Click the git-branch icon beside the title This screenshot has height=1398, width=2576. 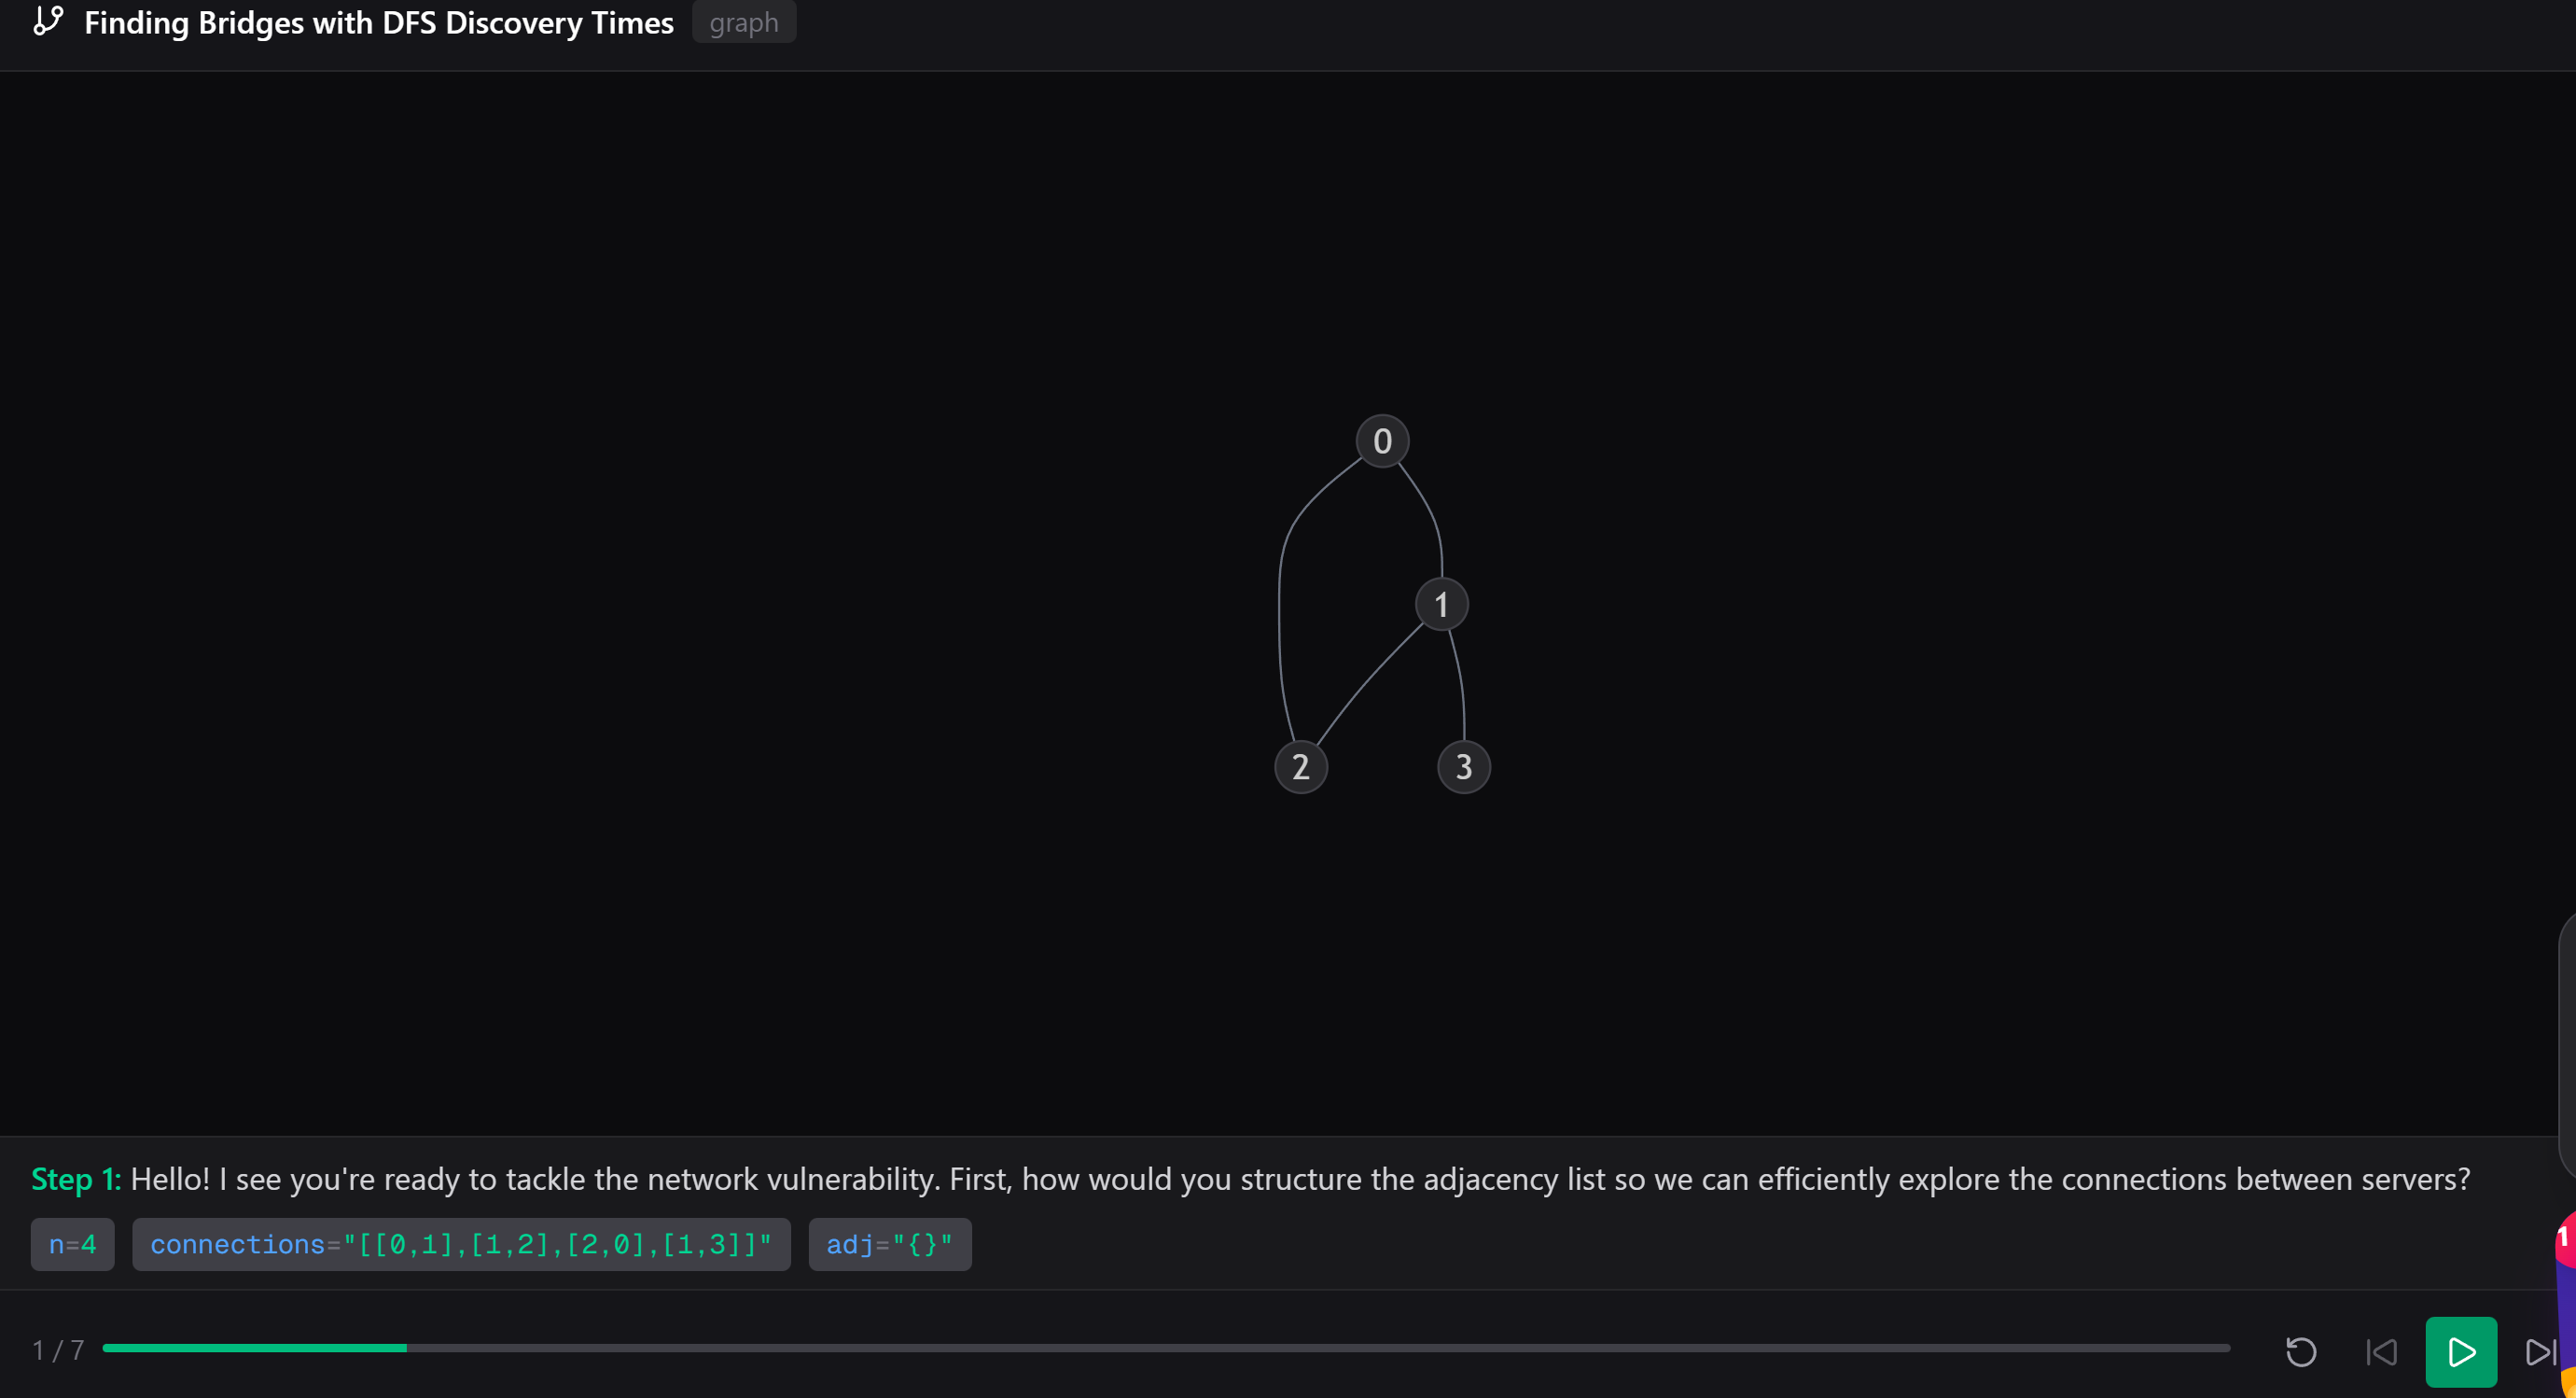pos(48,21)
